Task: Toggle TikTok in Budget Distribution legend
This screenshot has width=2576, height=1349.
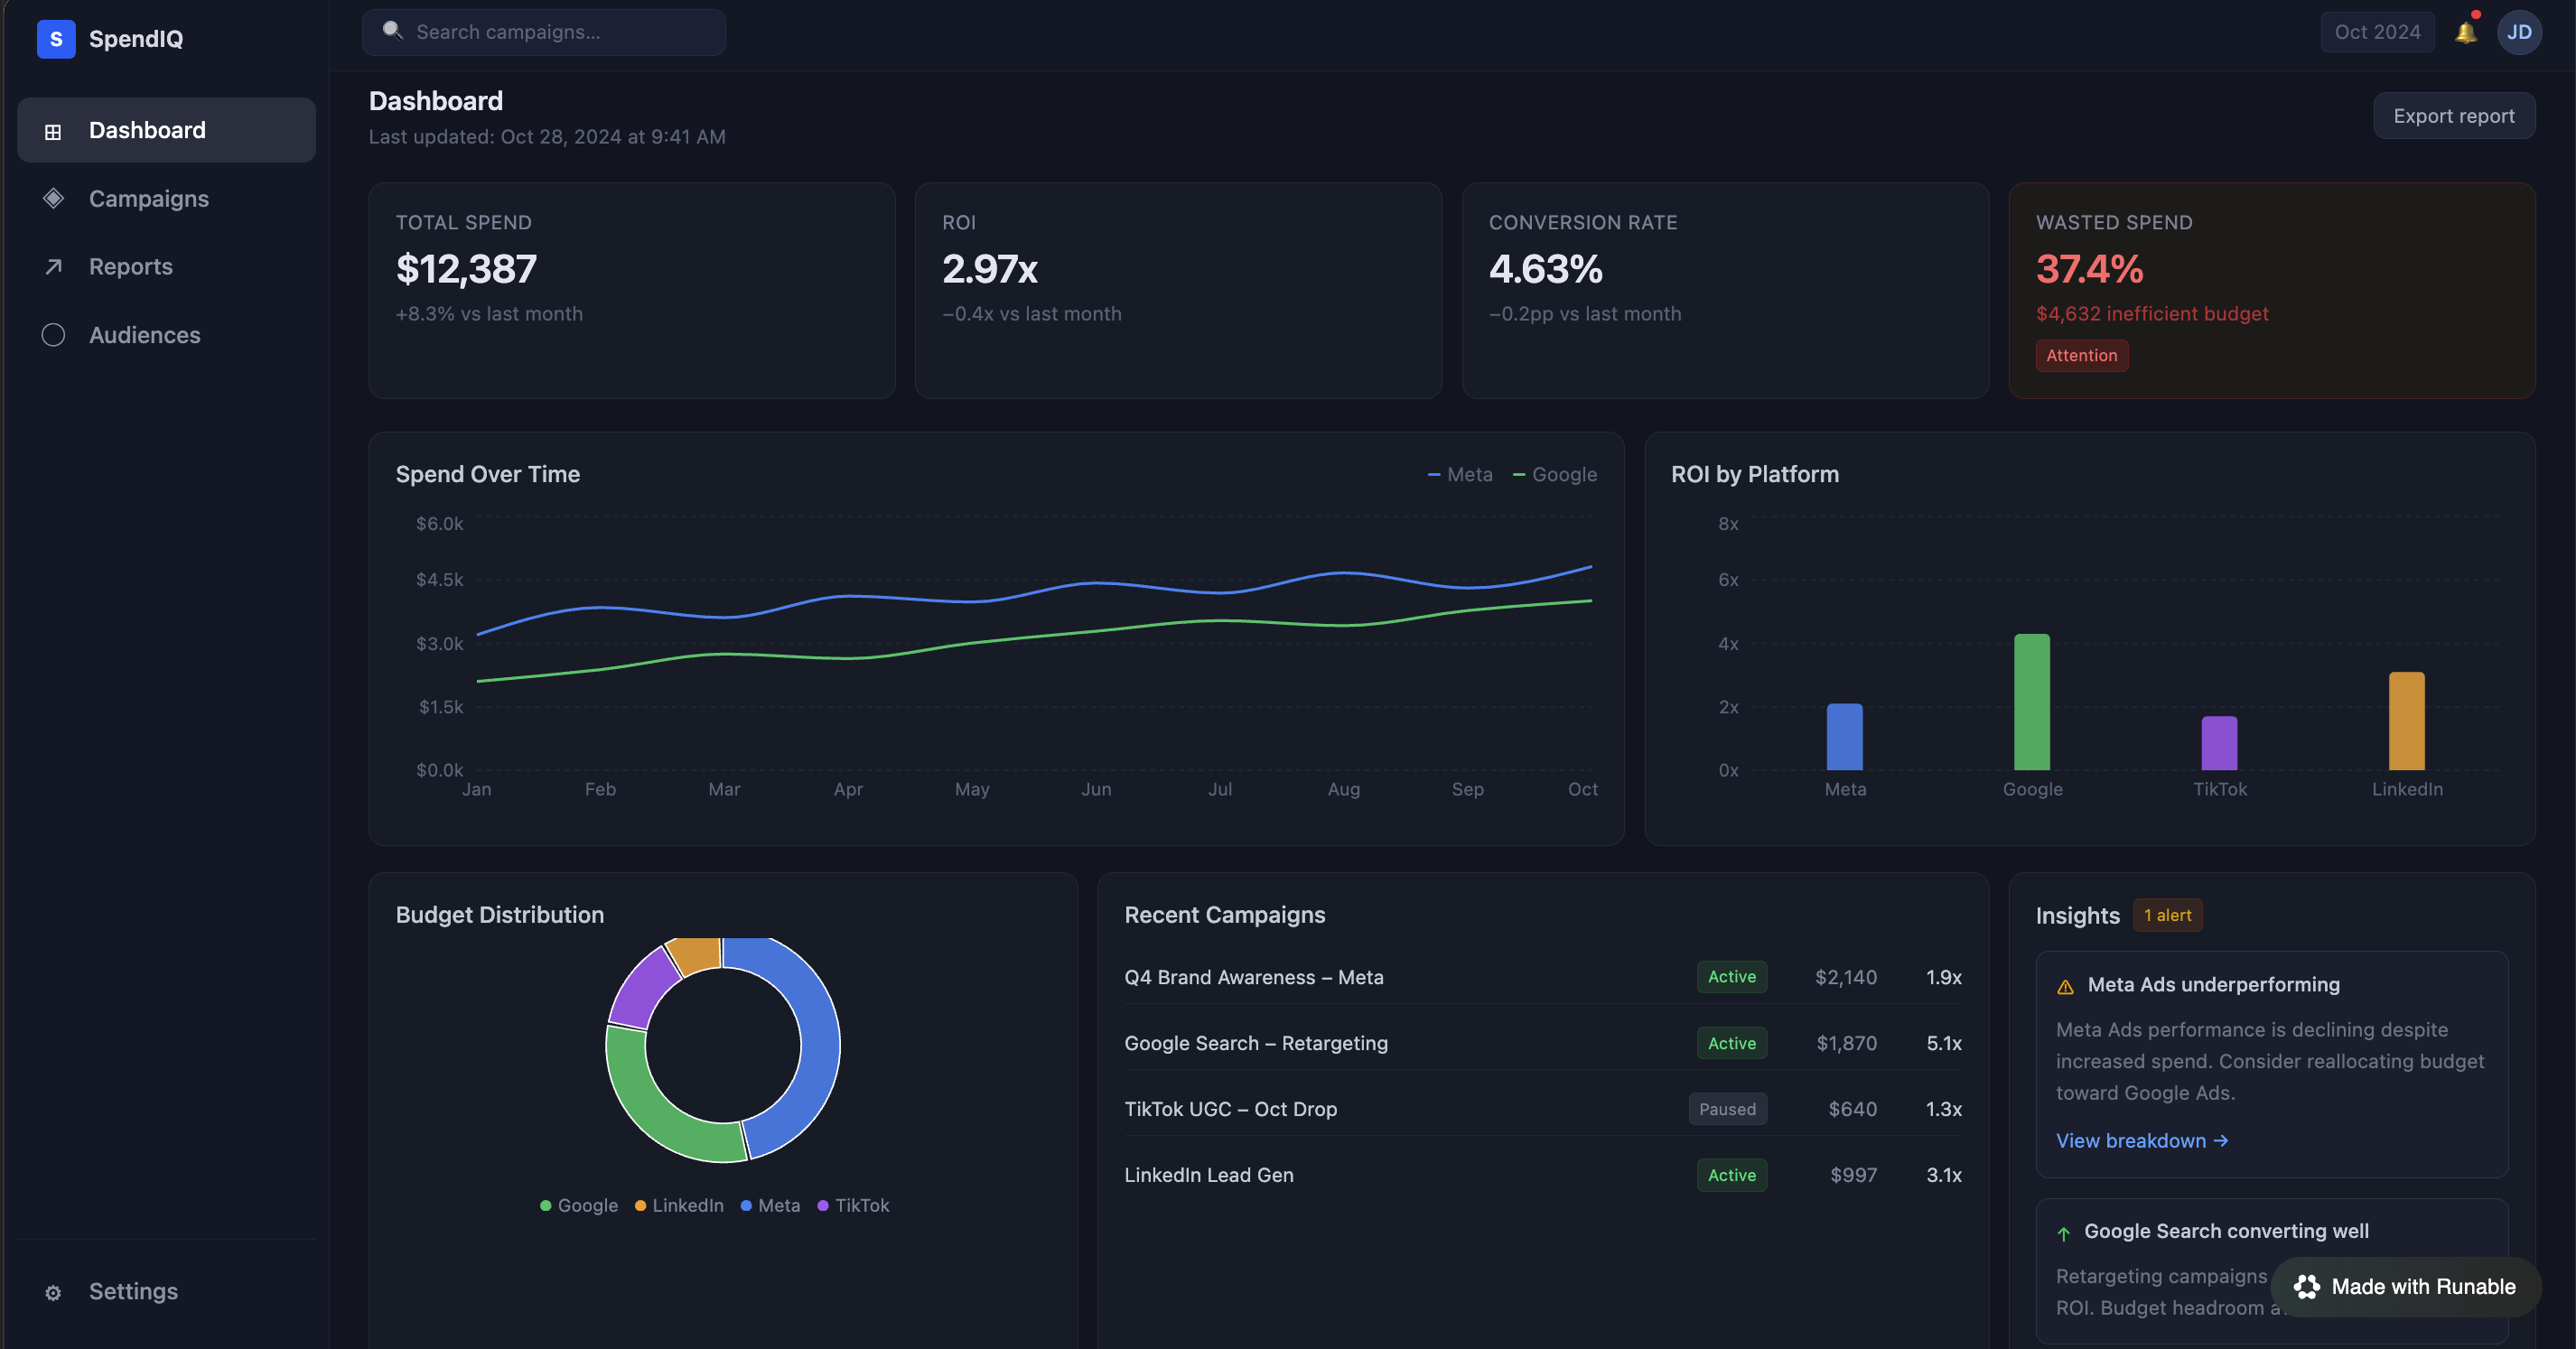Action: click(x=852, y=1205)
